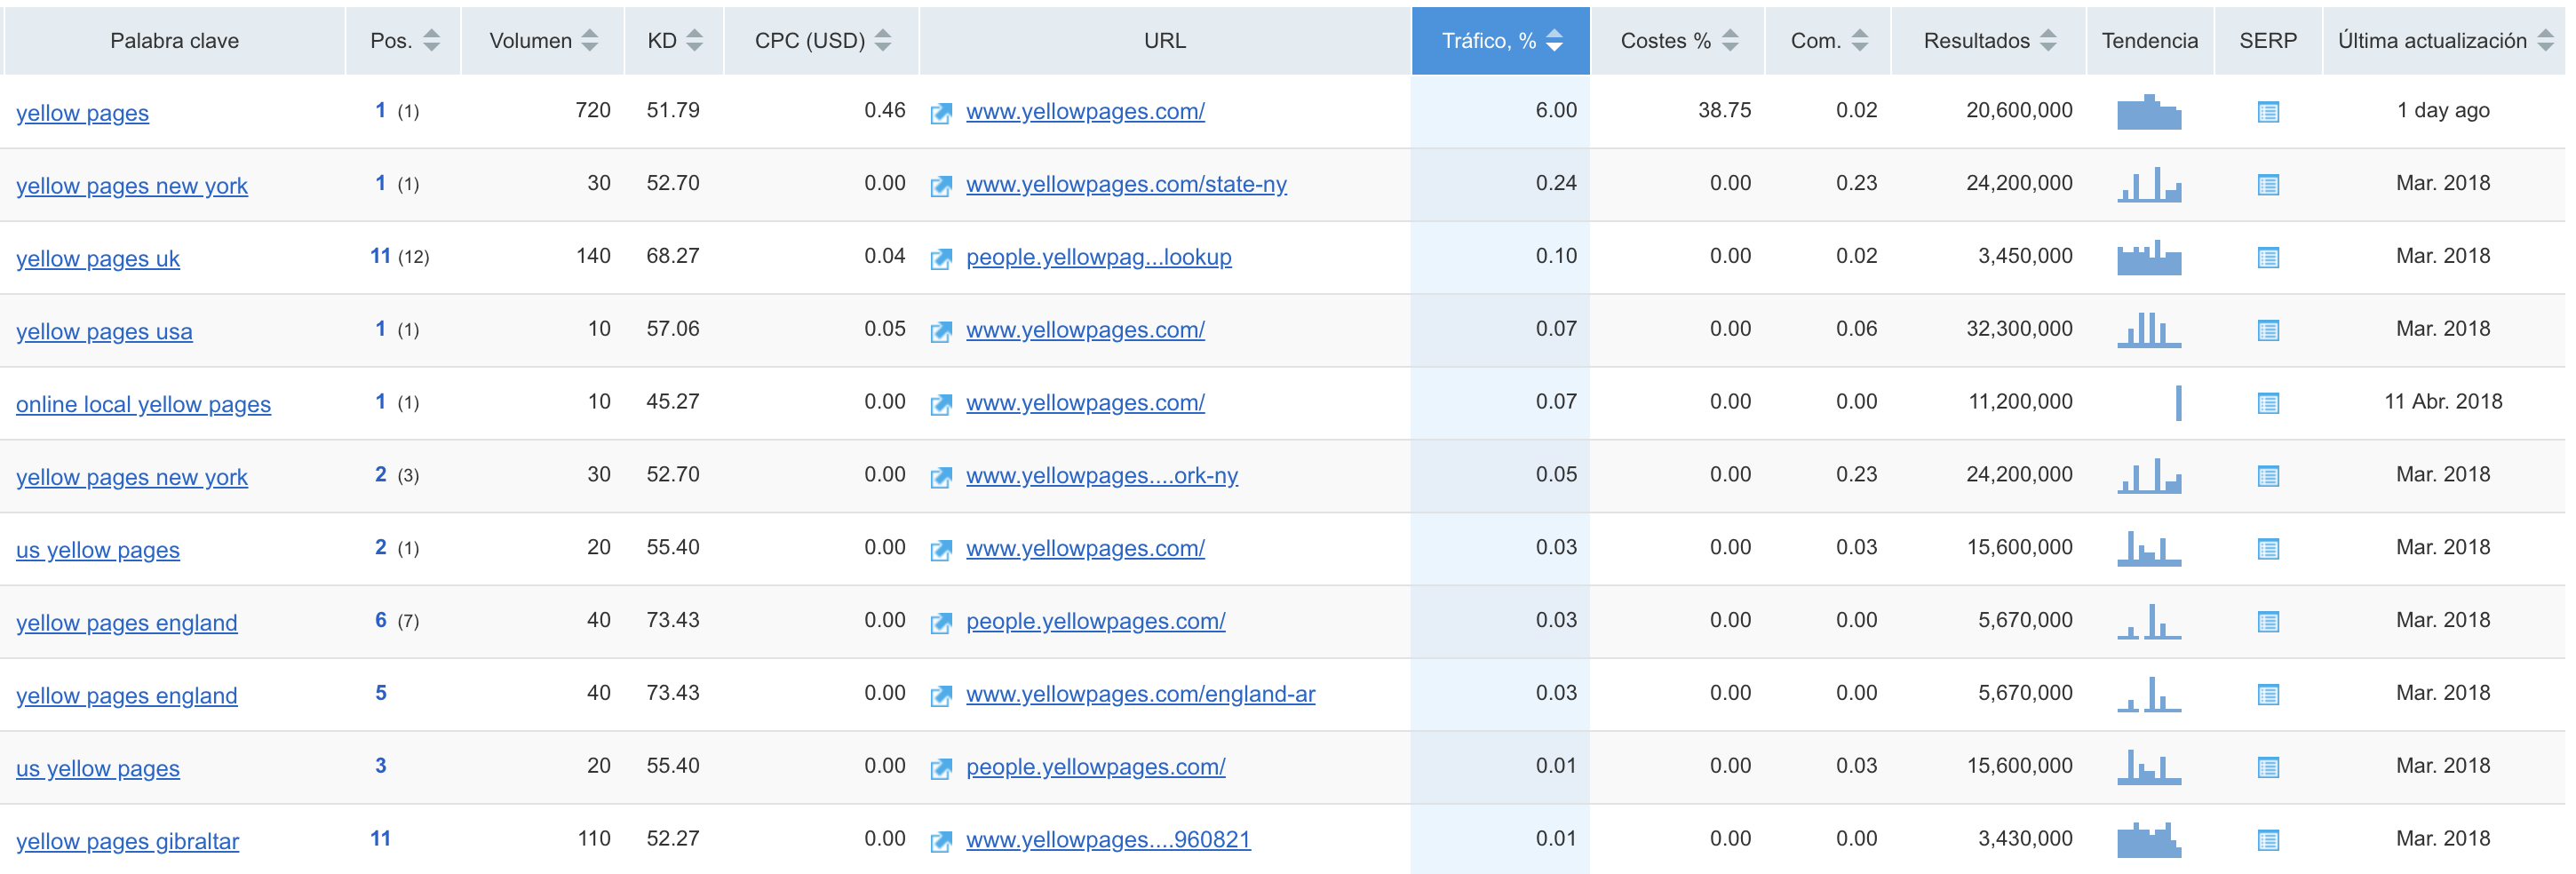2576x874 pixels.
Task: Select position 11 (12) cell
Action: [x=399, y=256]
